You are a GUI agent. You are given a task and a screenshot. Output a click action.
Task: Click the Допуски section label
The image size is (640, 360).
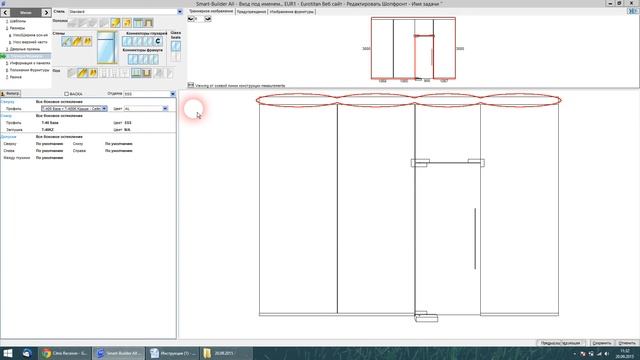click(7, 137)
